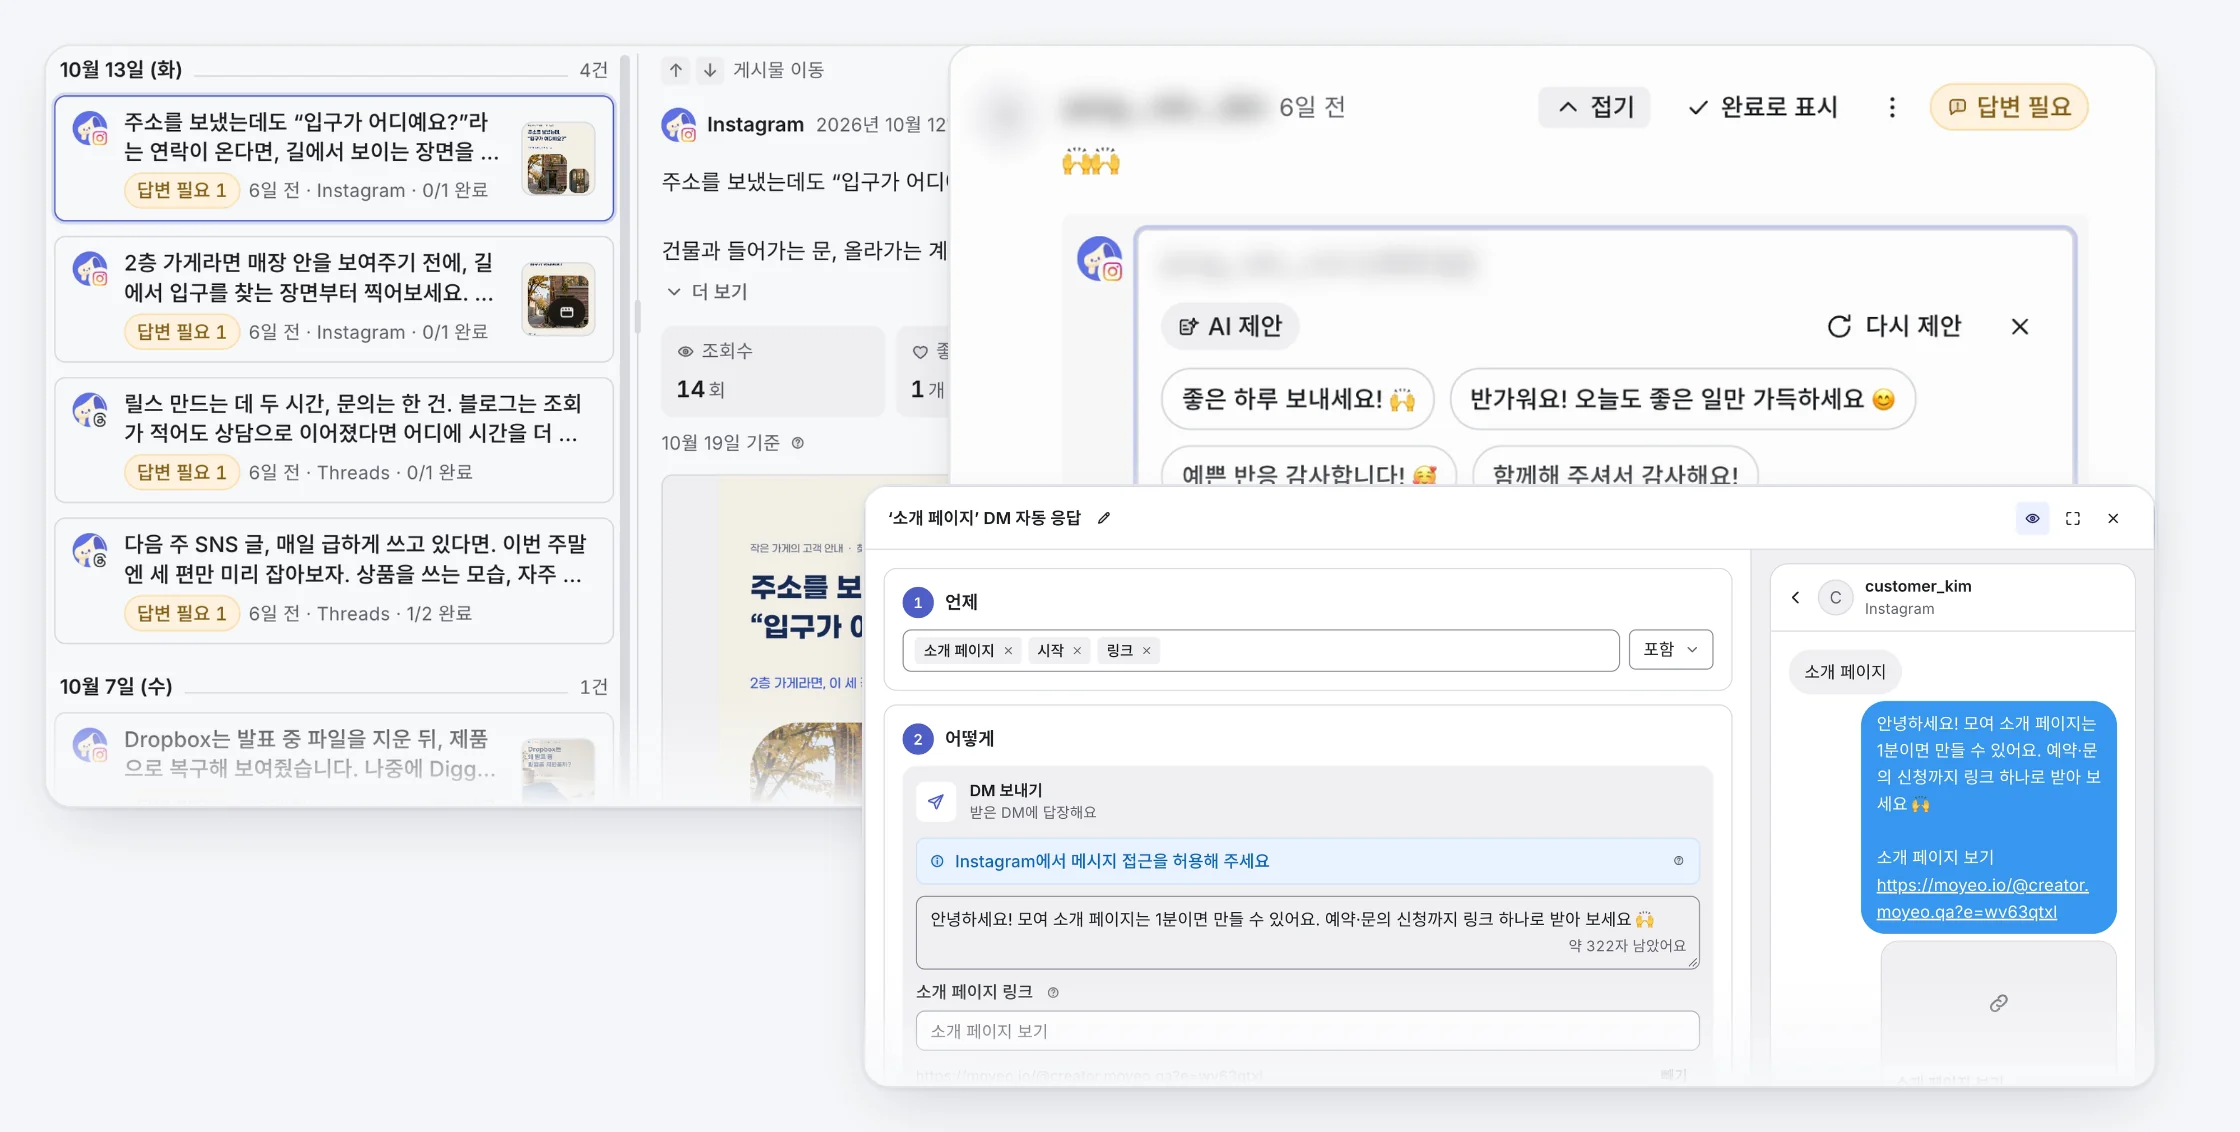Remove the '소개 페이지' keyword tag

(1008, 651)
